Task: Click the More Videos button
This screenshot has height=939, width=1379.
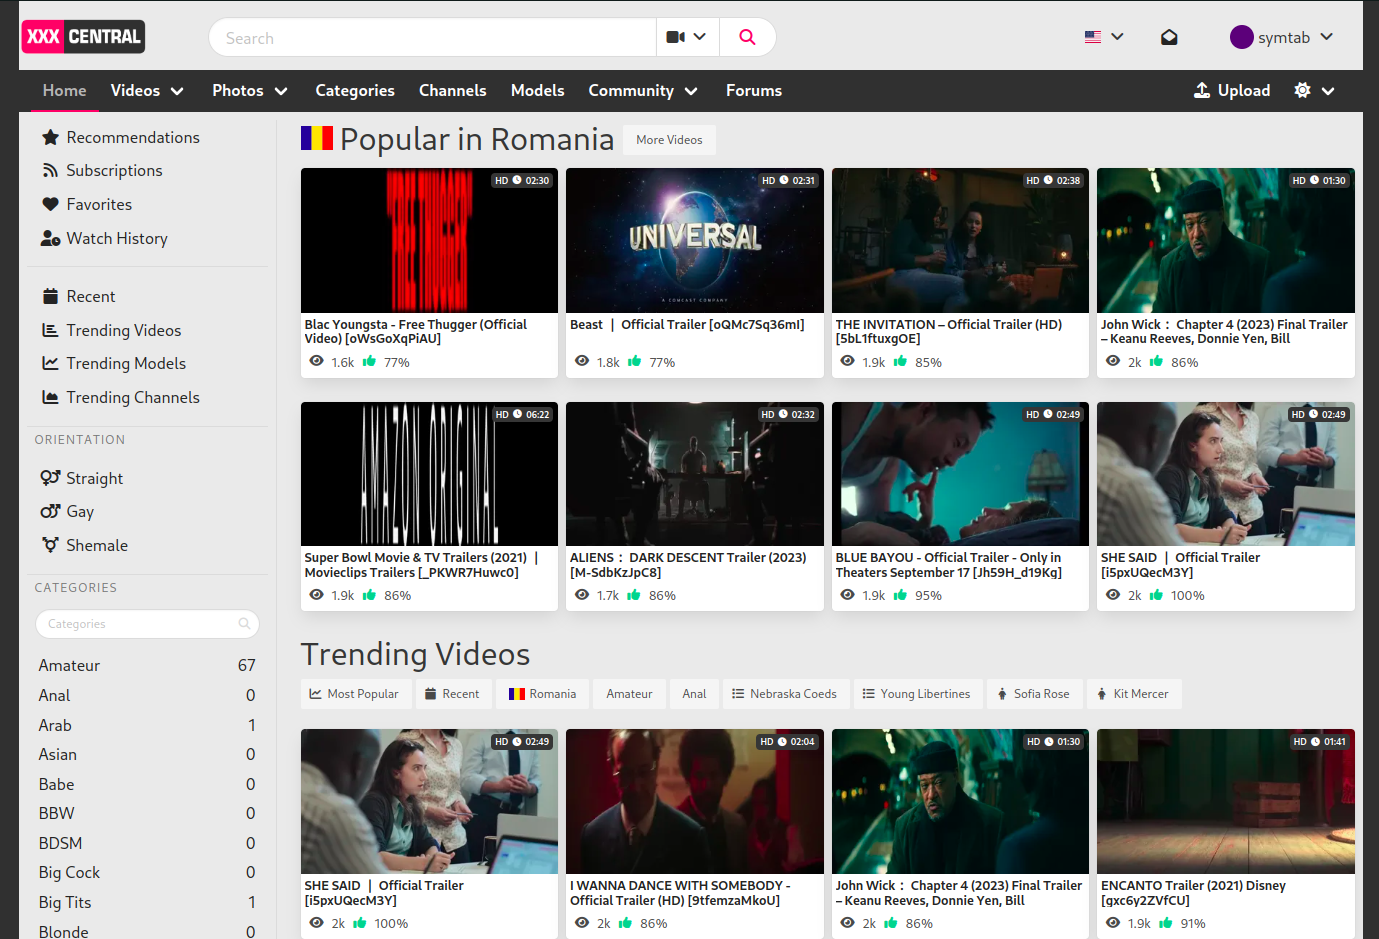Action: (669, 140)
